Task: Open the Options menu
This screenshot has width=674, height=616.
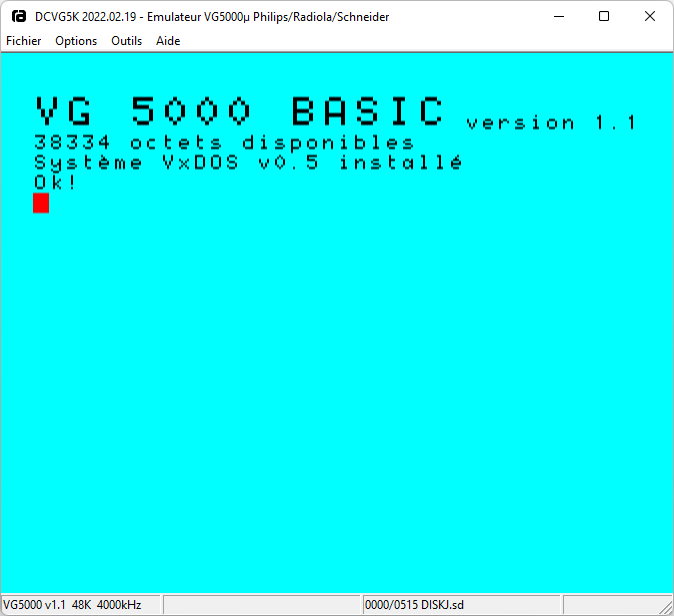Action: point(76,41)
